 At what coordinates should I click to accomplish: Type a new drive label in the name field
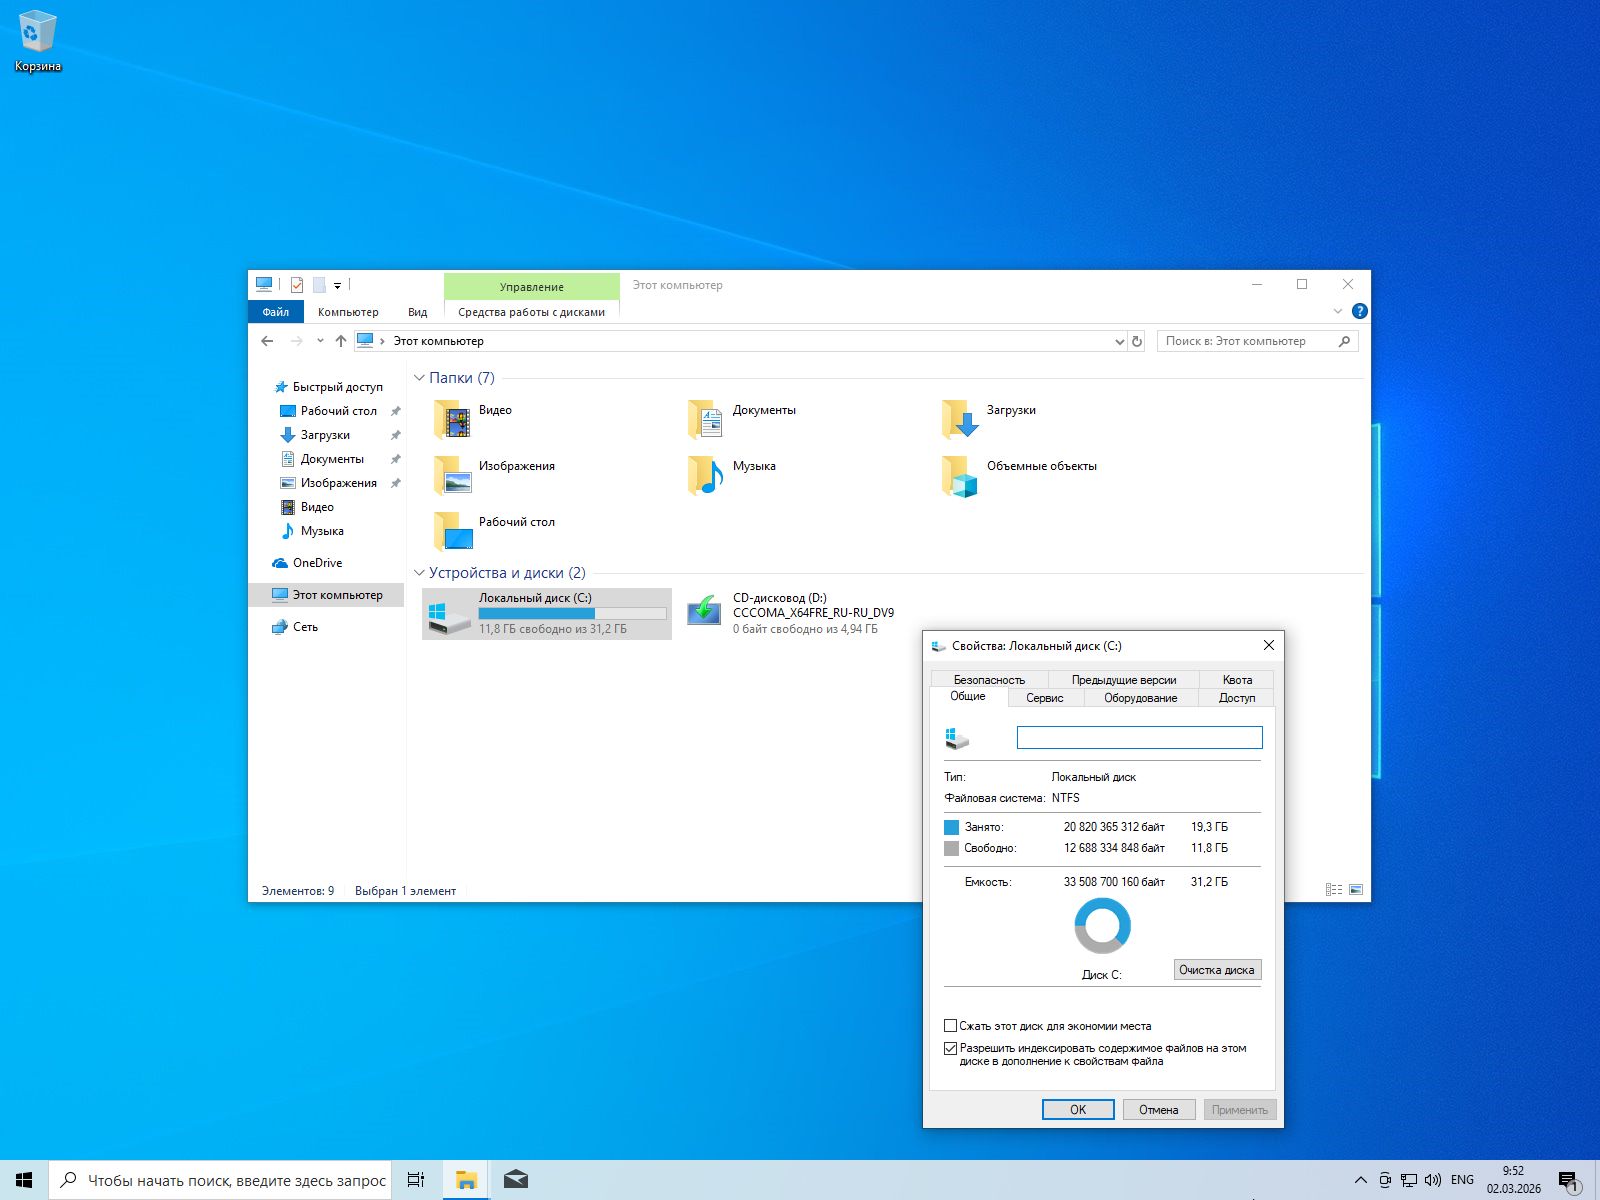1138,737
